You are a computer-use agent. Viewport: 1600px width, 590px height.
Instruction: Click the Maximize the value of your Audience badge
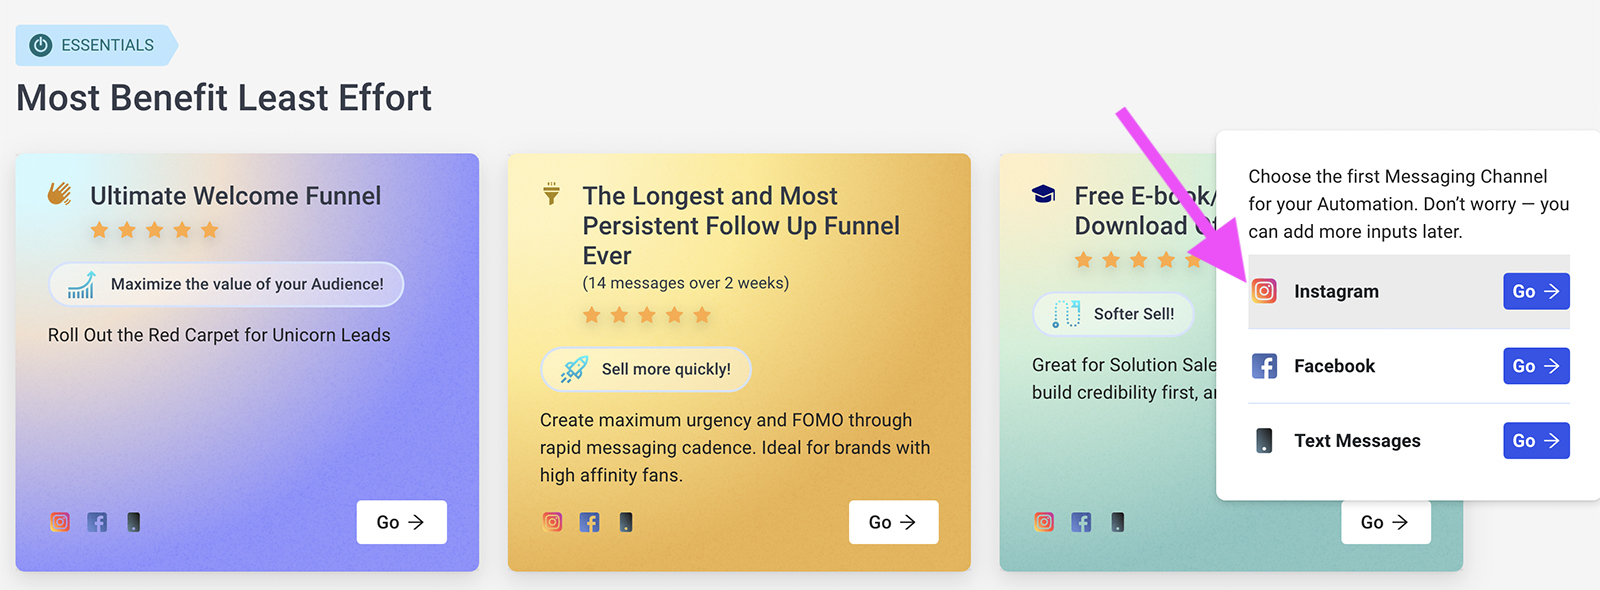[226, 284]
